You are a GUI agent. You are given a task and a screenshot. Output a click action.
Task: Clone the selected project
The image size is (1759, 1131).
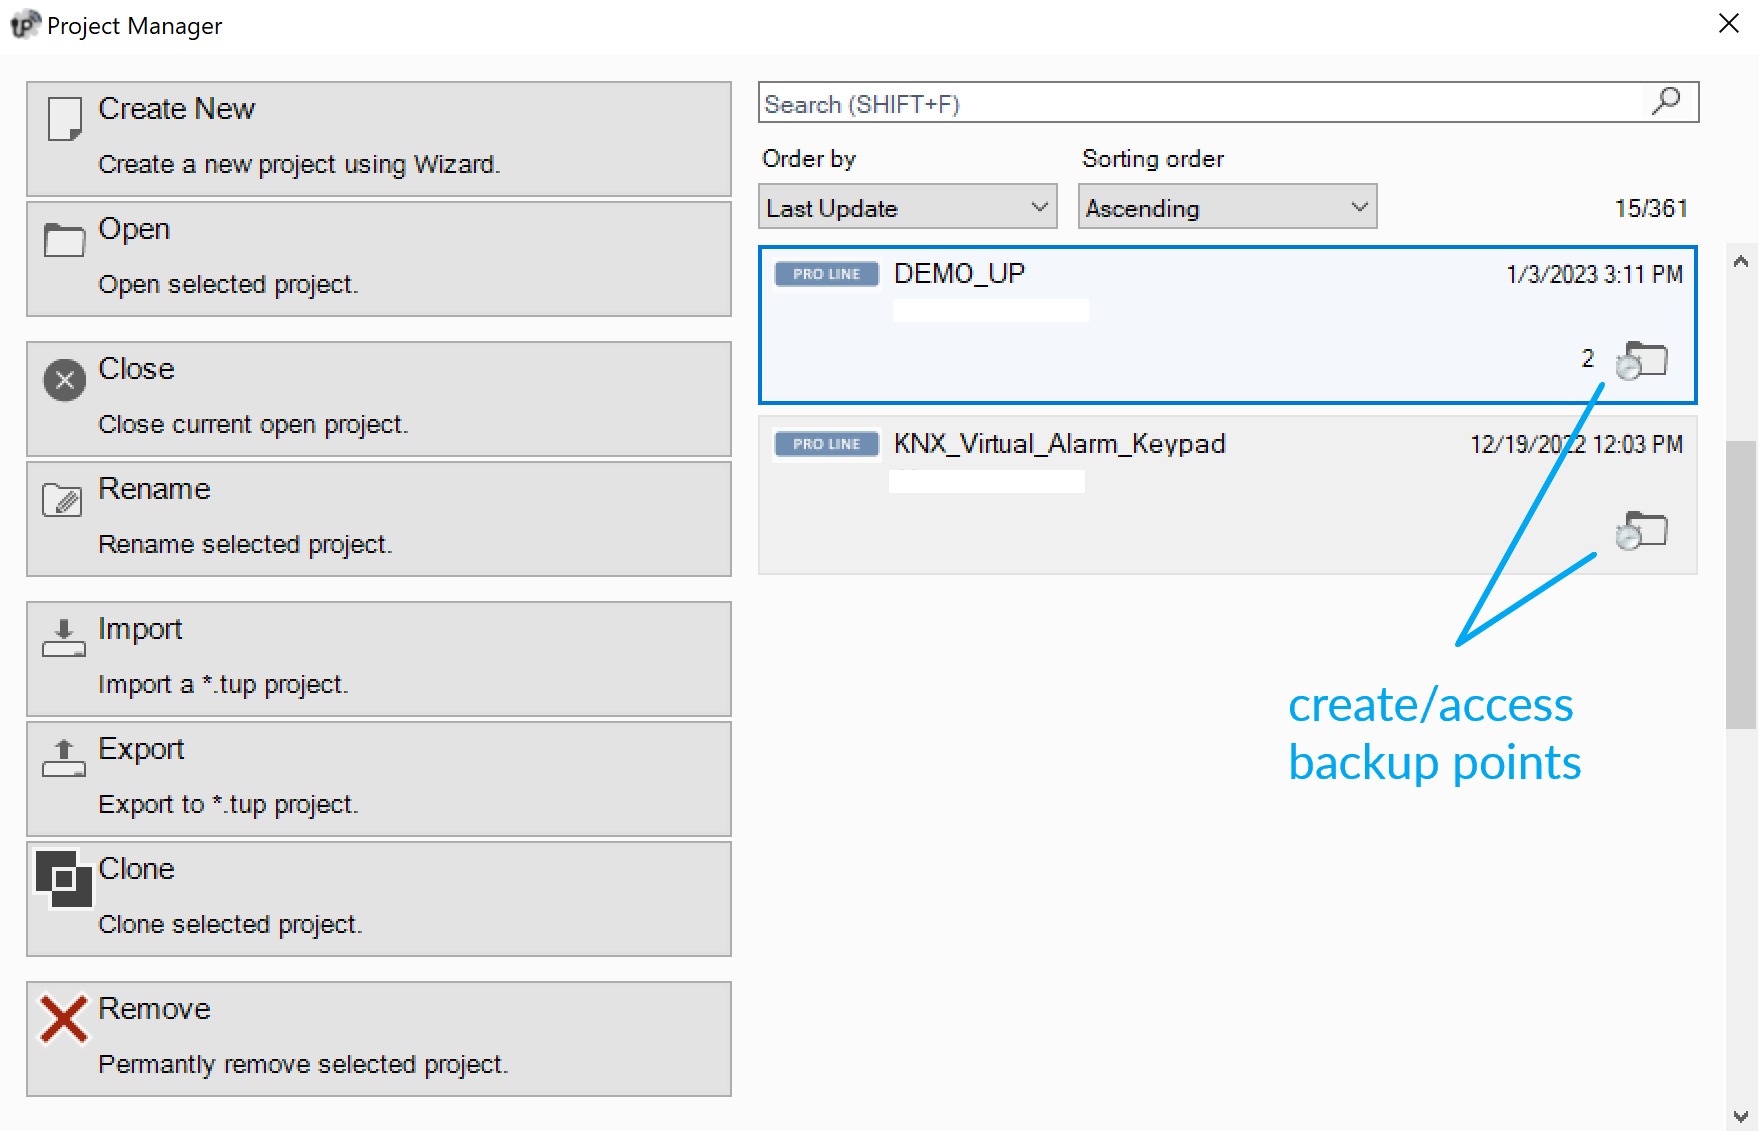379,899
